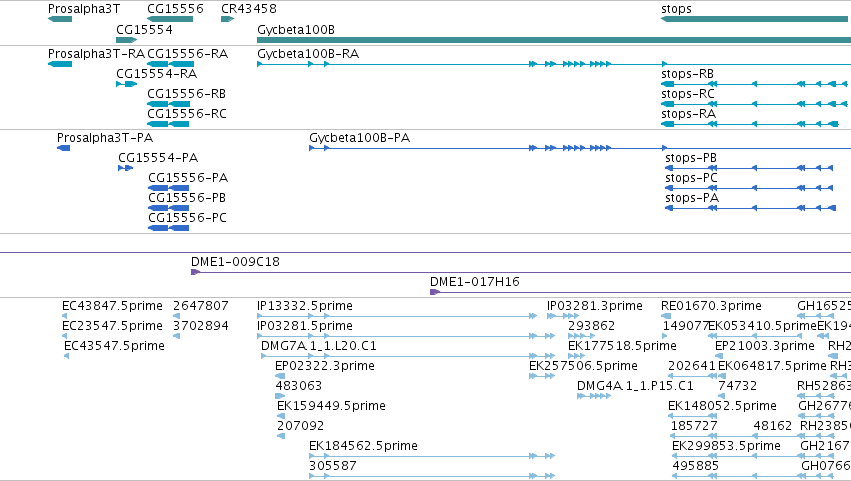Select the Prosalpha3T gene arrow glyph
Screen dimensions: 851x481
click(60, 20)
